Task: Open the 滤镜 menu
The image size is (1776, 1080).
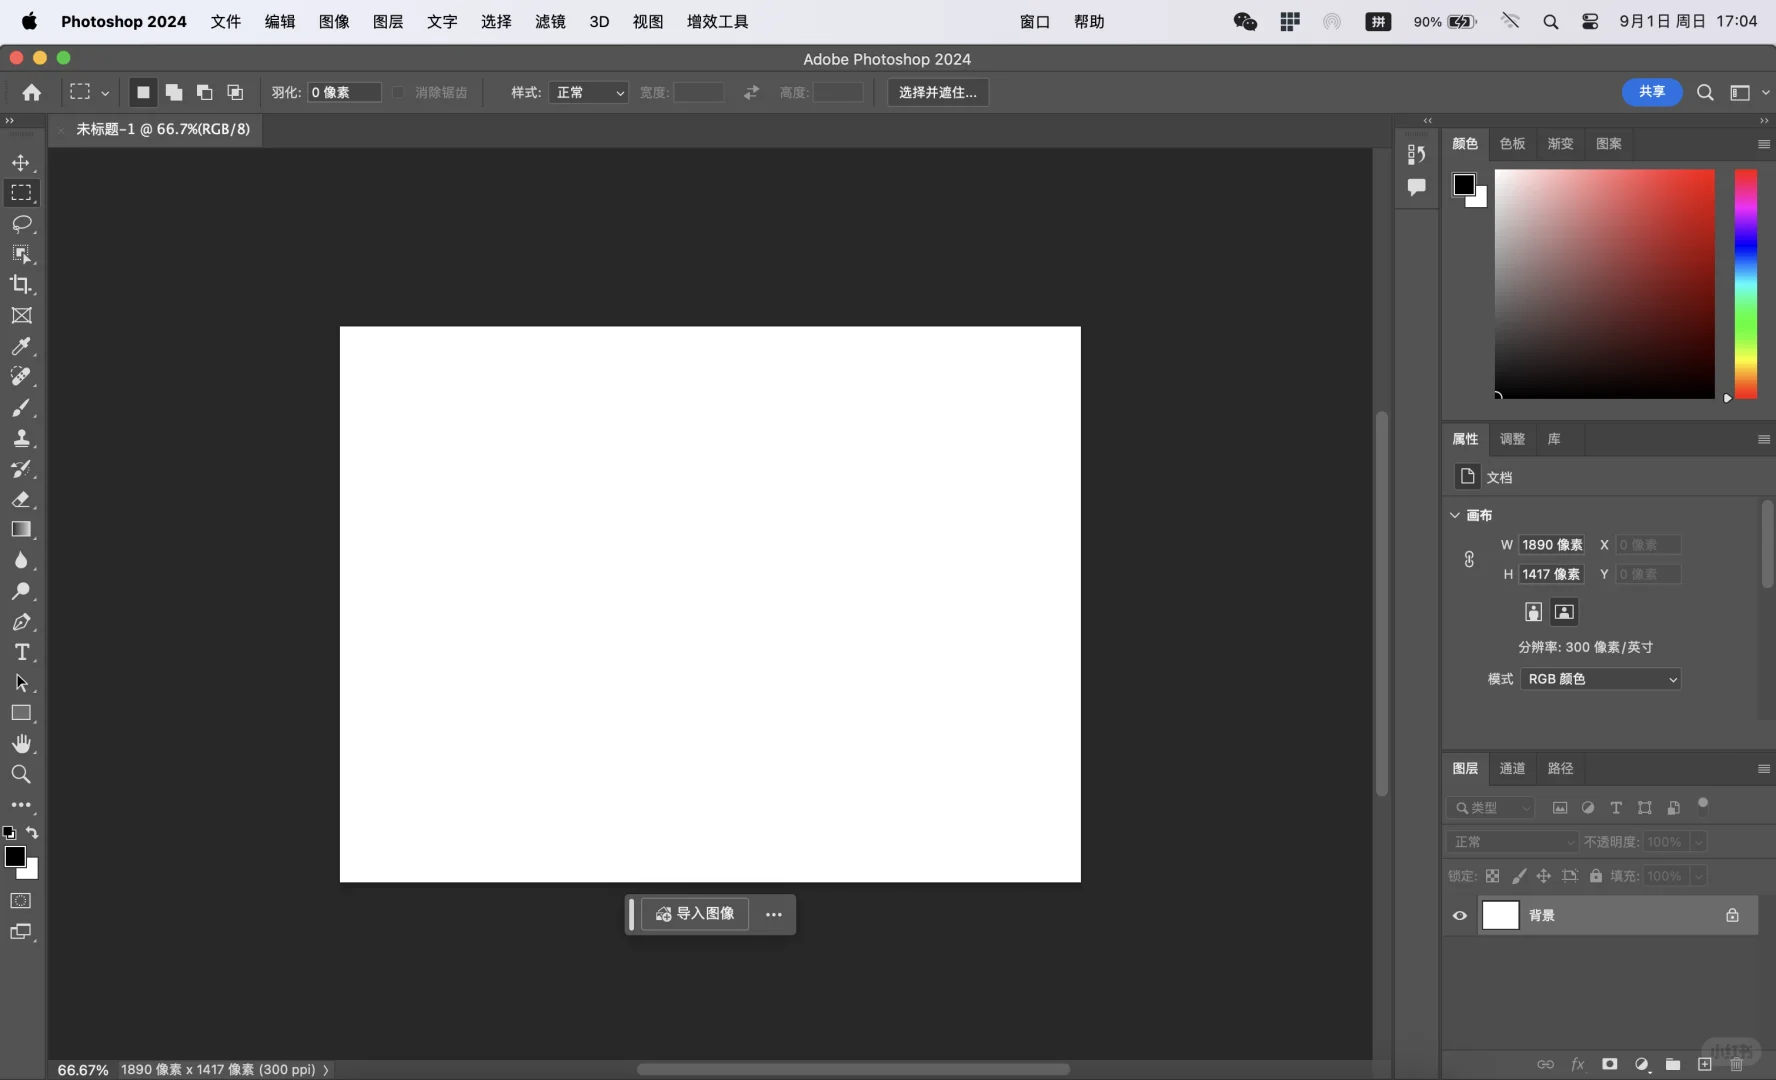Action: [549, 21]
